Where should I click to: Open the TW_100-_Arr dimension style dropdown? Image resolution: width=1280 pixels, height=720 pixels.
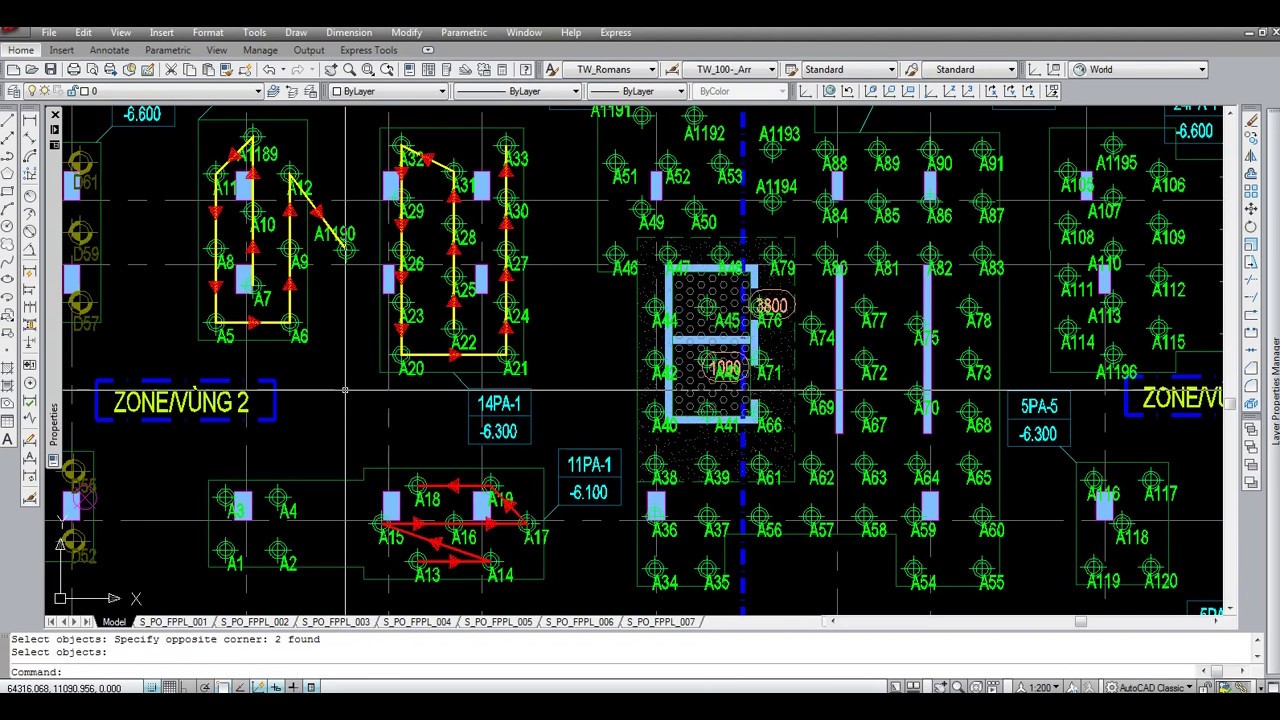tap(771, 69)
